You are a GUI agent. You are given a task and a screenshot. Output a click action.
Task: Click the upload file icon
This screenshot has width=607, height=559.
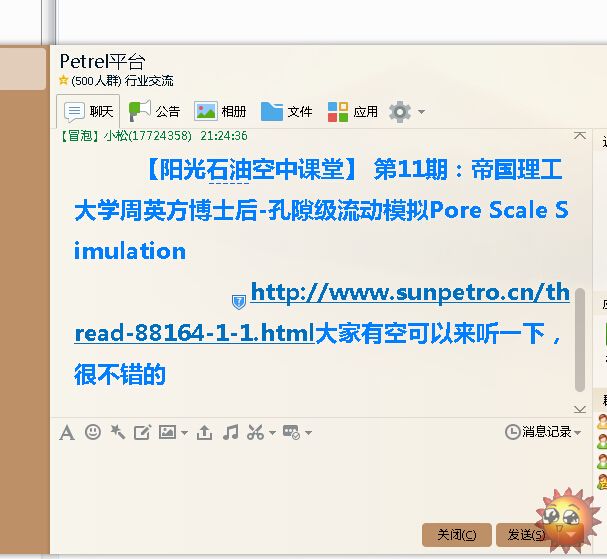pos(204,432)
